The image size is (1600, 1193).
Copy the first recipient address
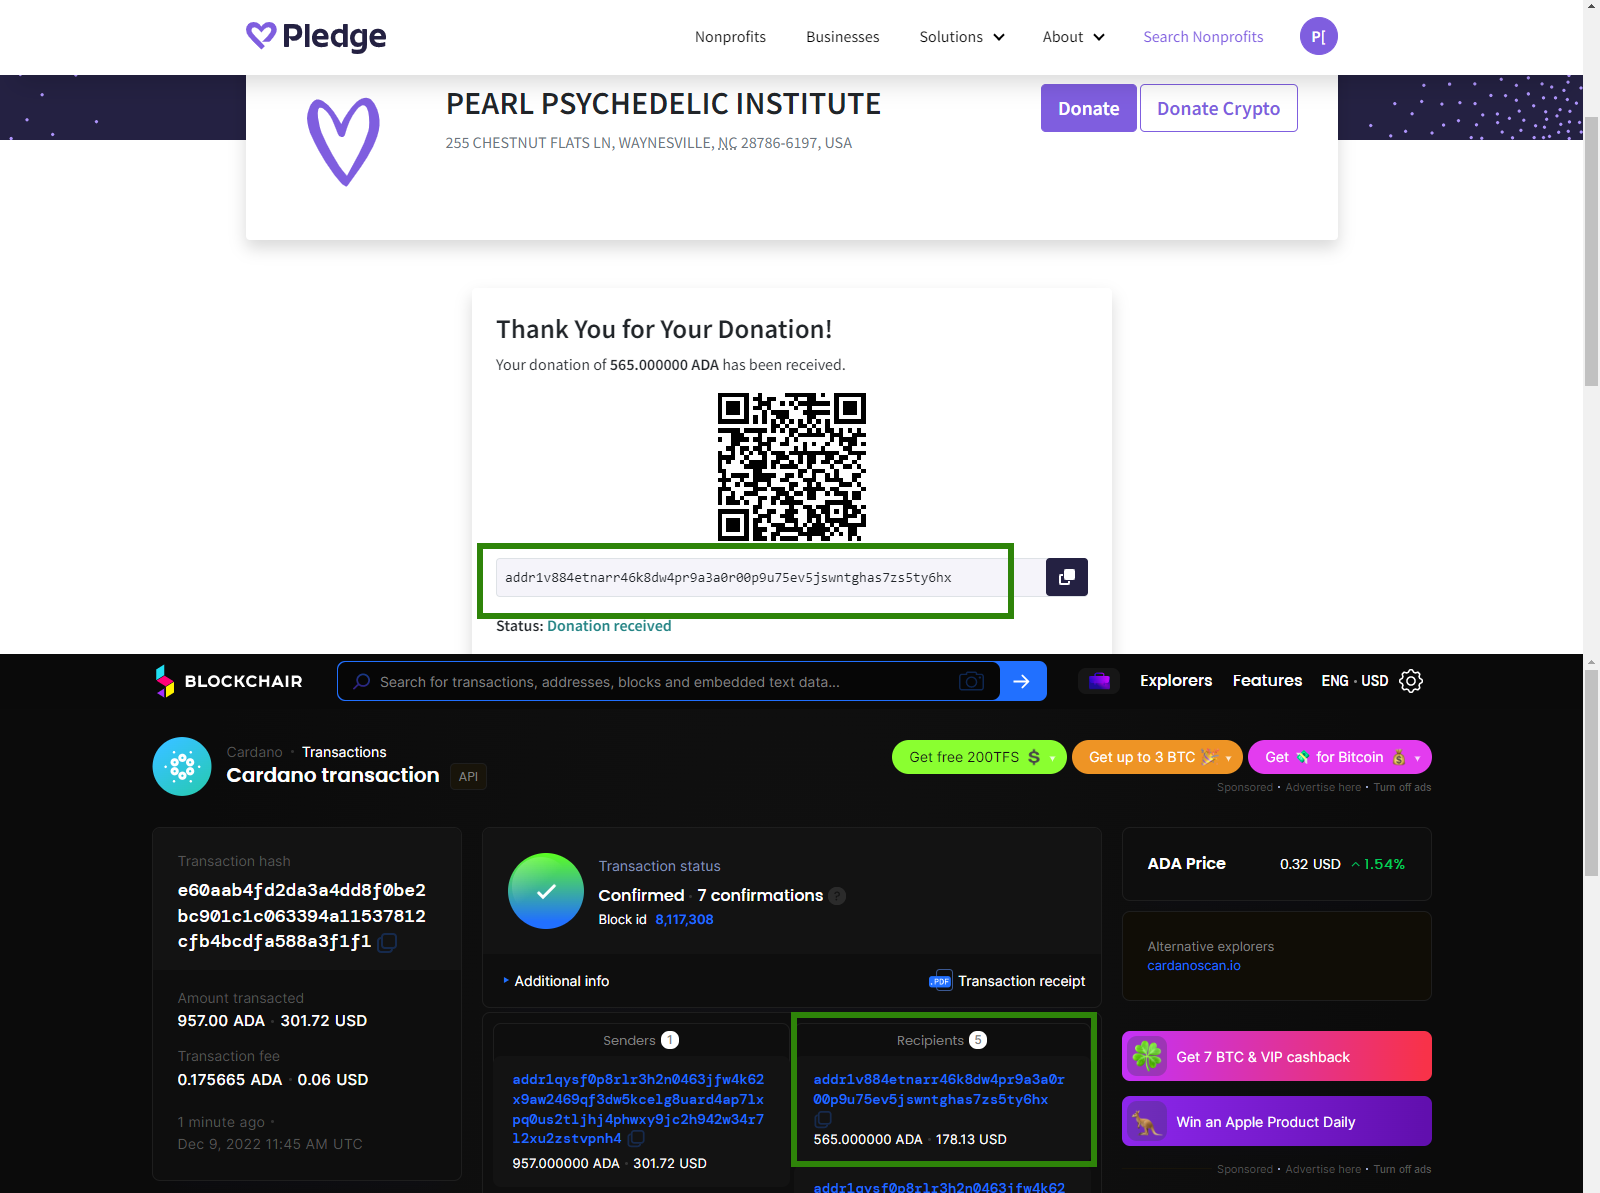point(823,1119)
